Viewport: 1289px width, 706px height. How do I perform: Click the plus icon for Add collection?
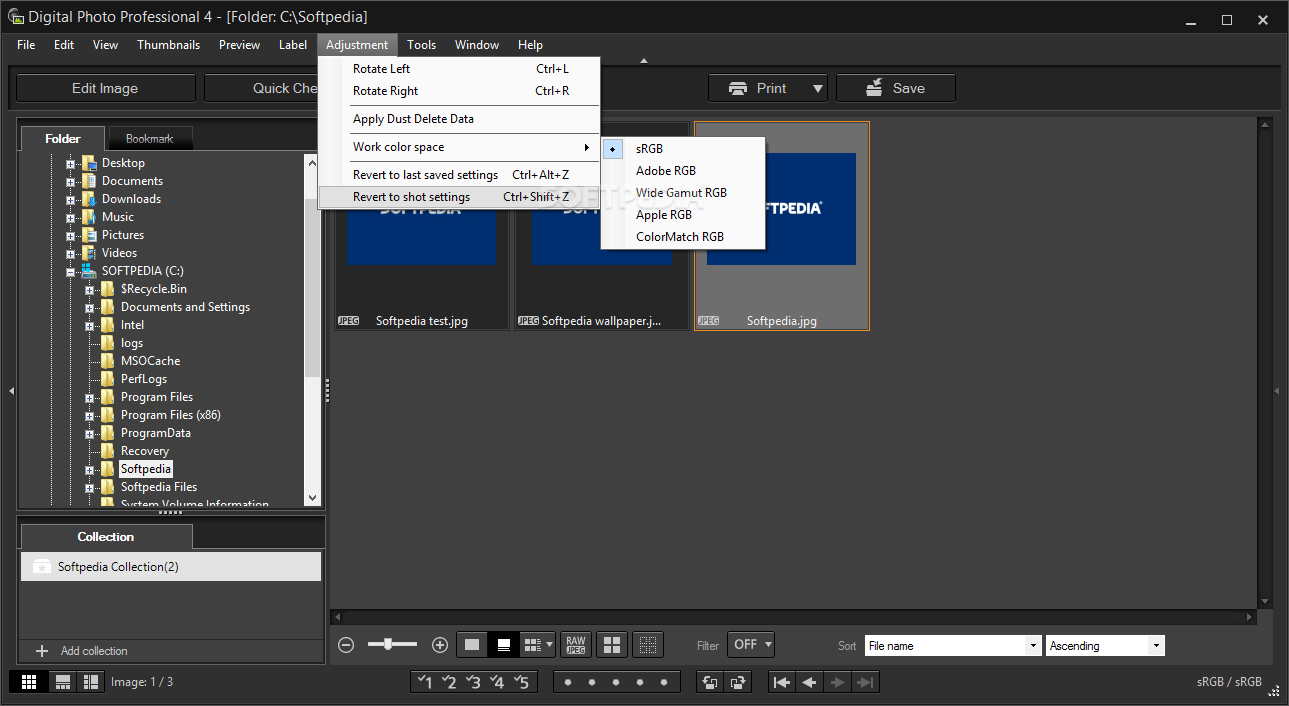coord(42,651)
